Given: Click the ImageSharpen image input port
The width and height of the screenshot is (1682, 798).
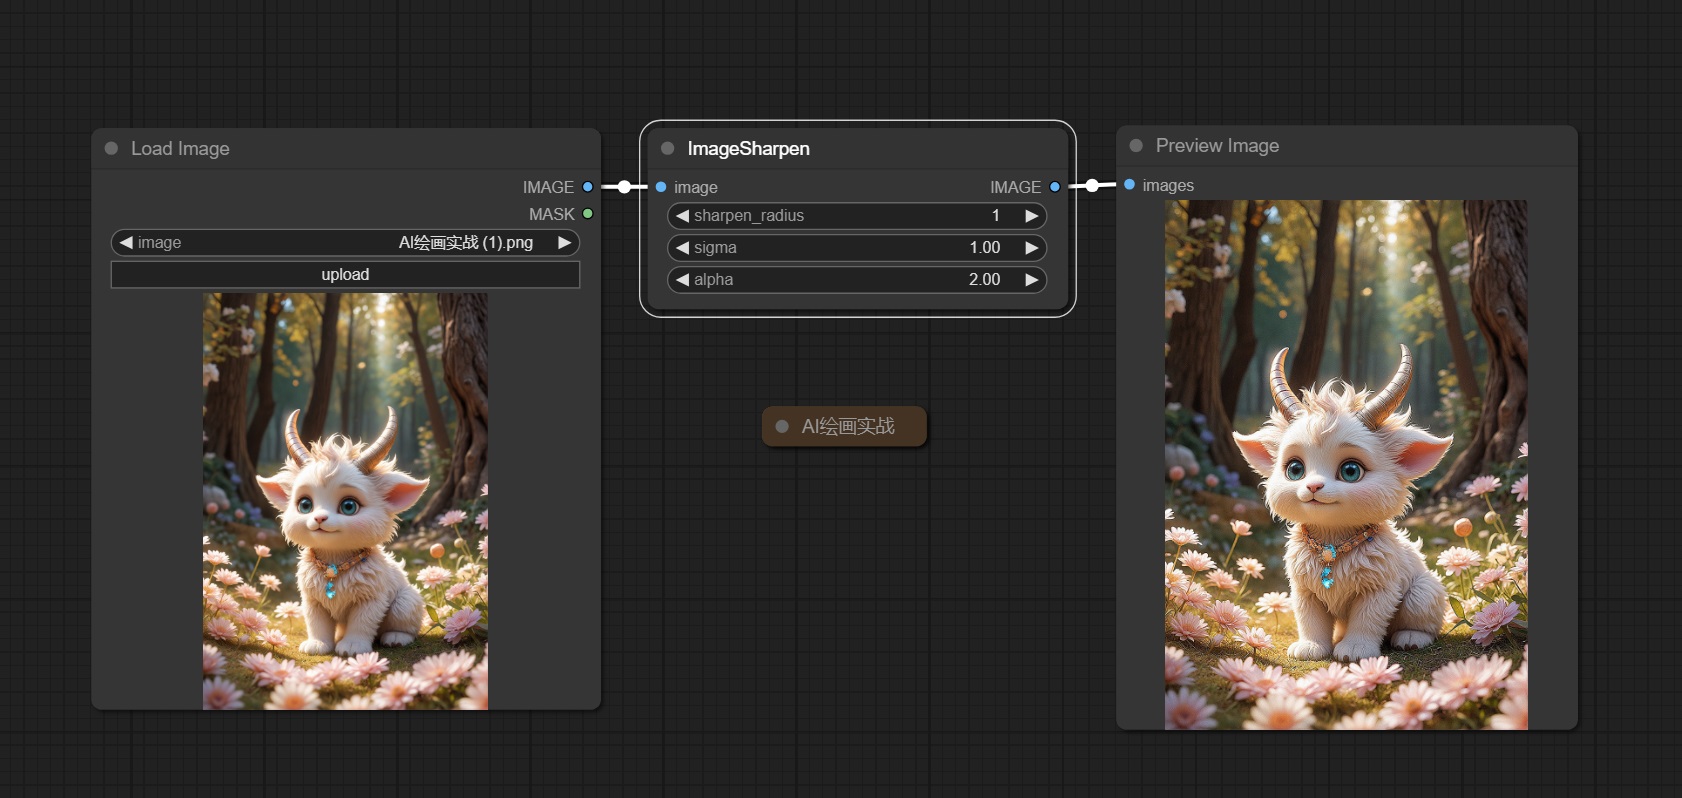Looking at the screenshot, I should tap(661, 187).
